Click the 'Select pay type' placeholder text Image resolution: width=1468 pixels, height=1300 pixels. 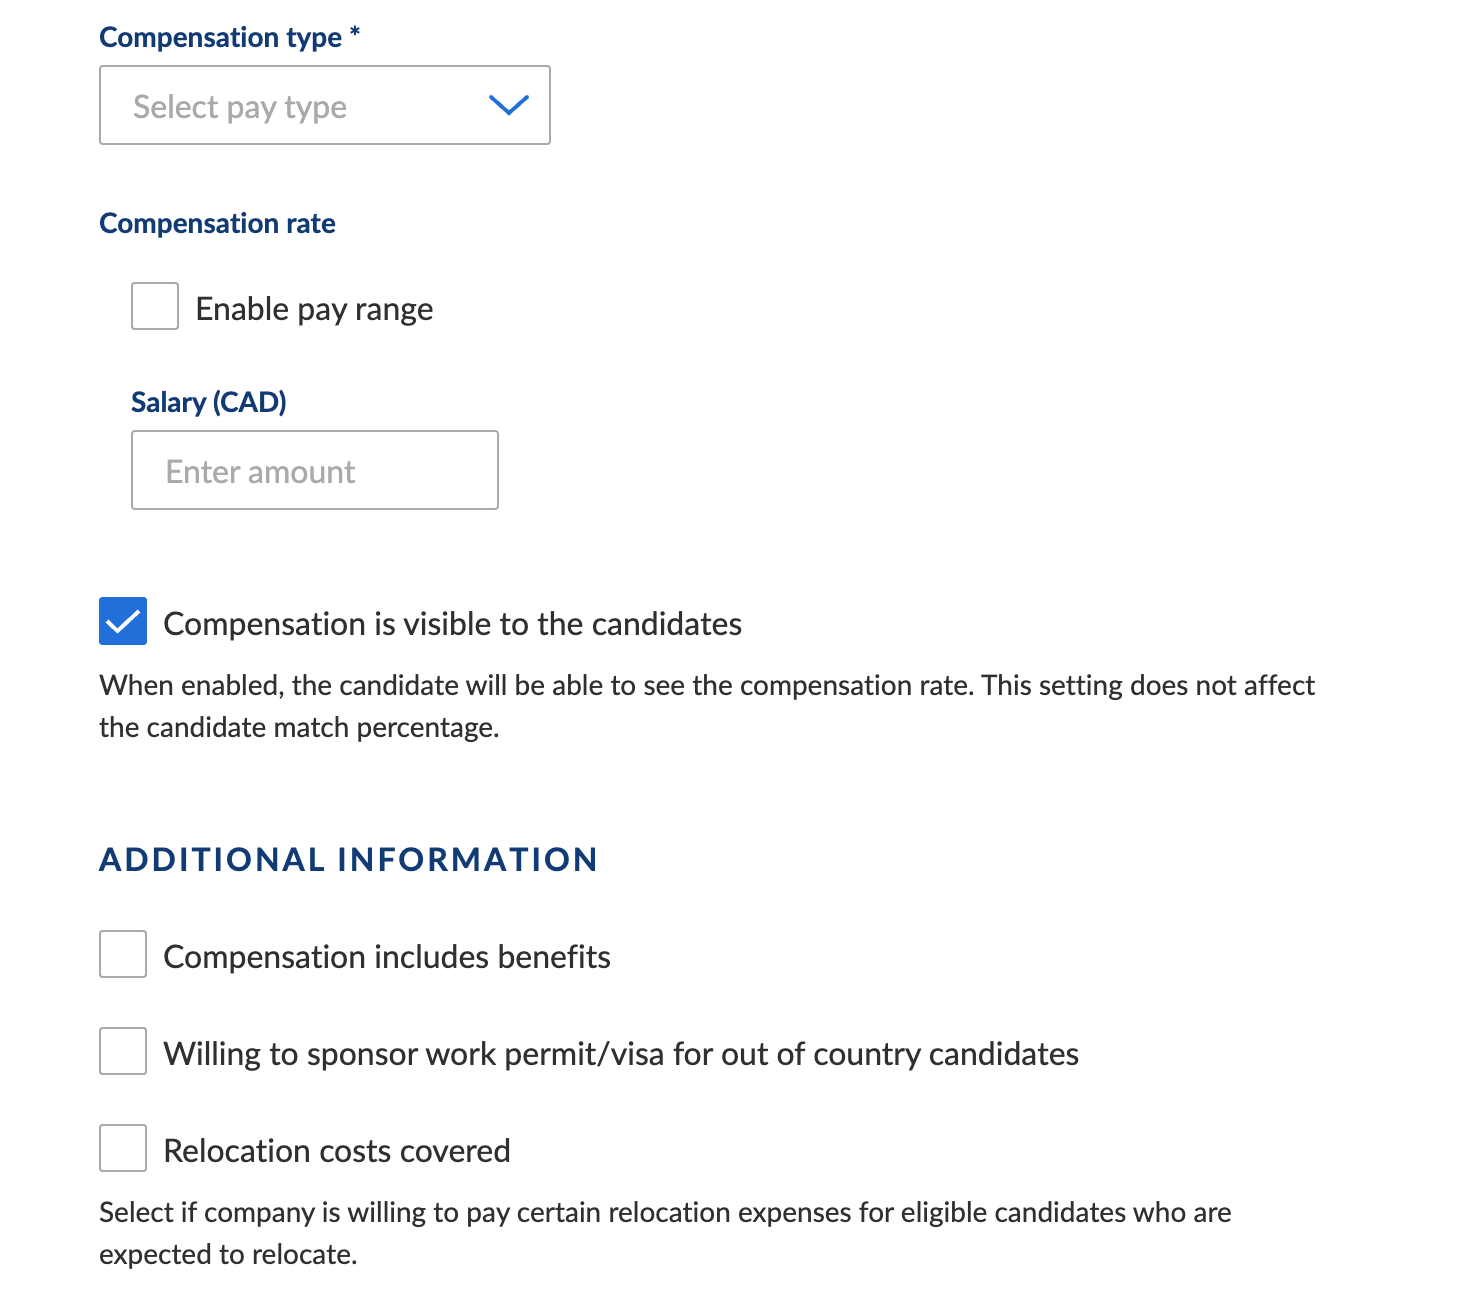coord(240,107)
